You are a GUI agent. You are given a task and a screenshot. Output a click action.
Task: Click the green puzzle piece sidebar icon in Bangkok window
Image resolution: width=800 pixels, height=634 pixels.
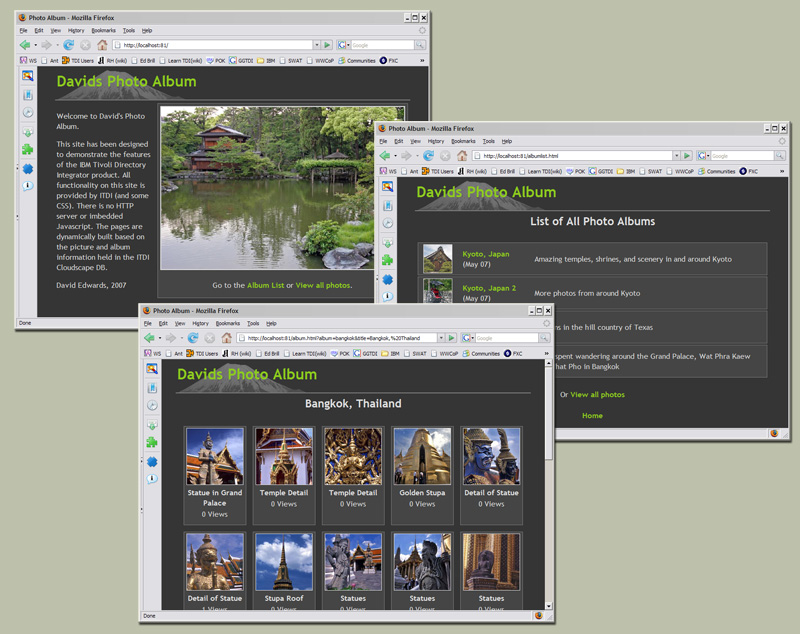pyautogui.click(x=152, y=442)
